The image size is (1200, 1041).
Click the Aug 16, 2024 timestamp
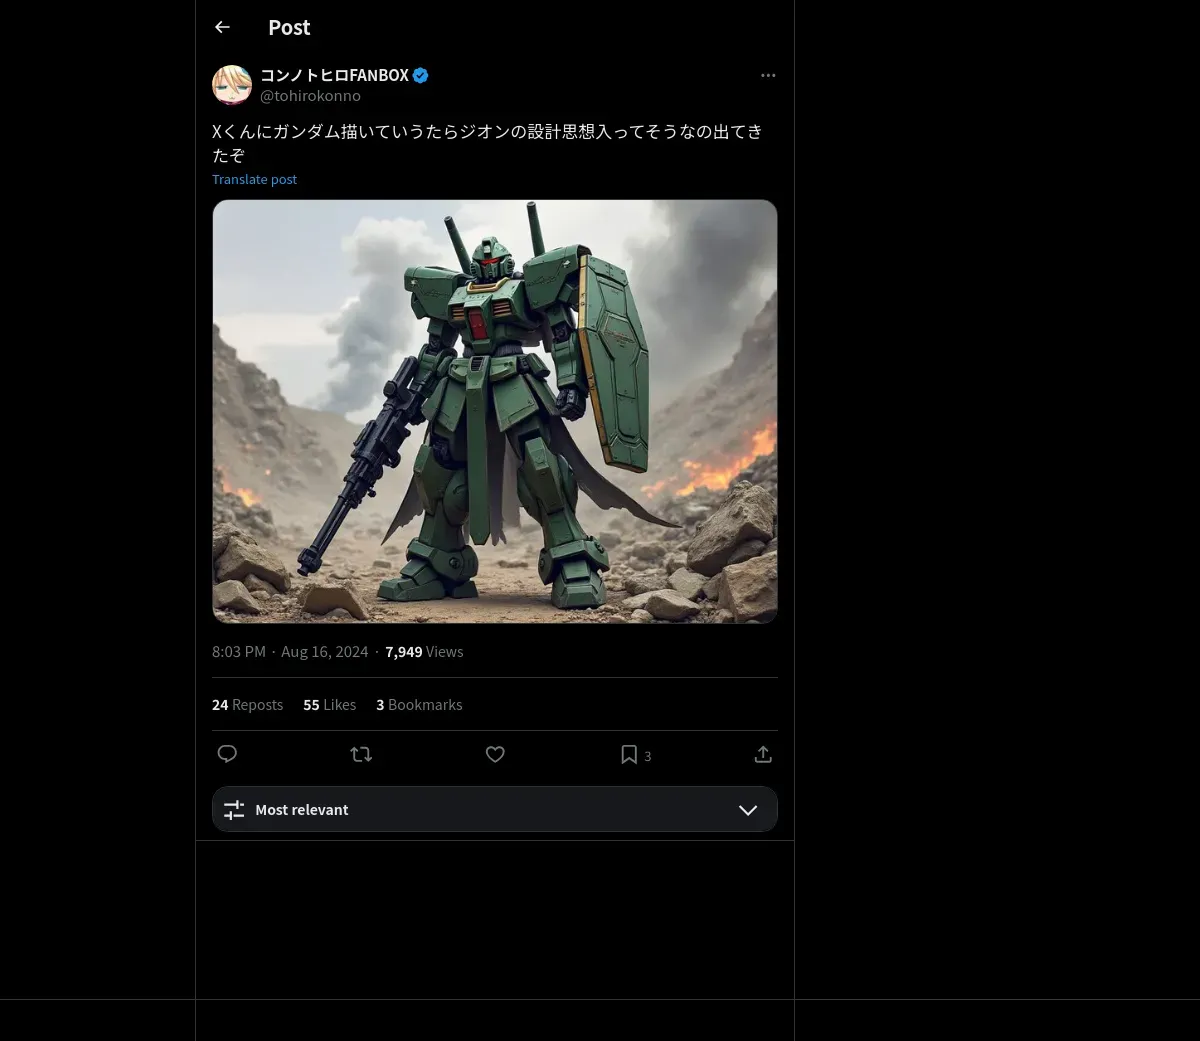click(x=324, y=652)
